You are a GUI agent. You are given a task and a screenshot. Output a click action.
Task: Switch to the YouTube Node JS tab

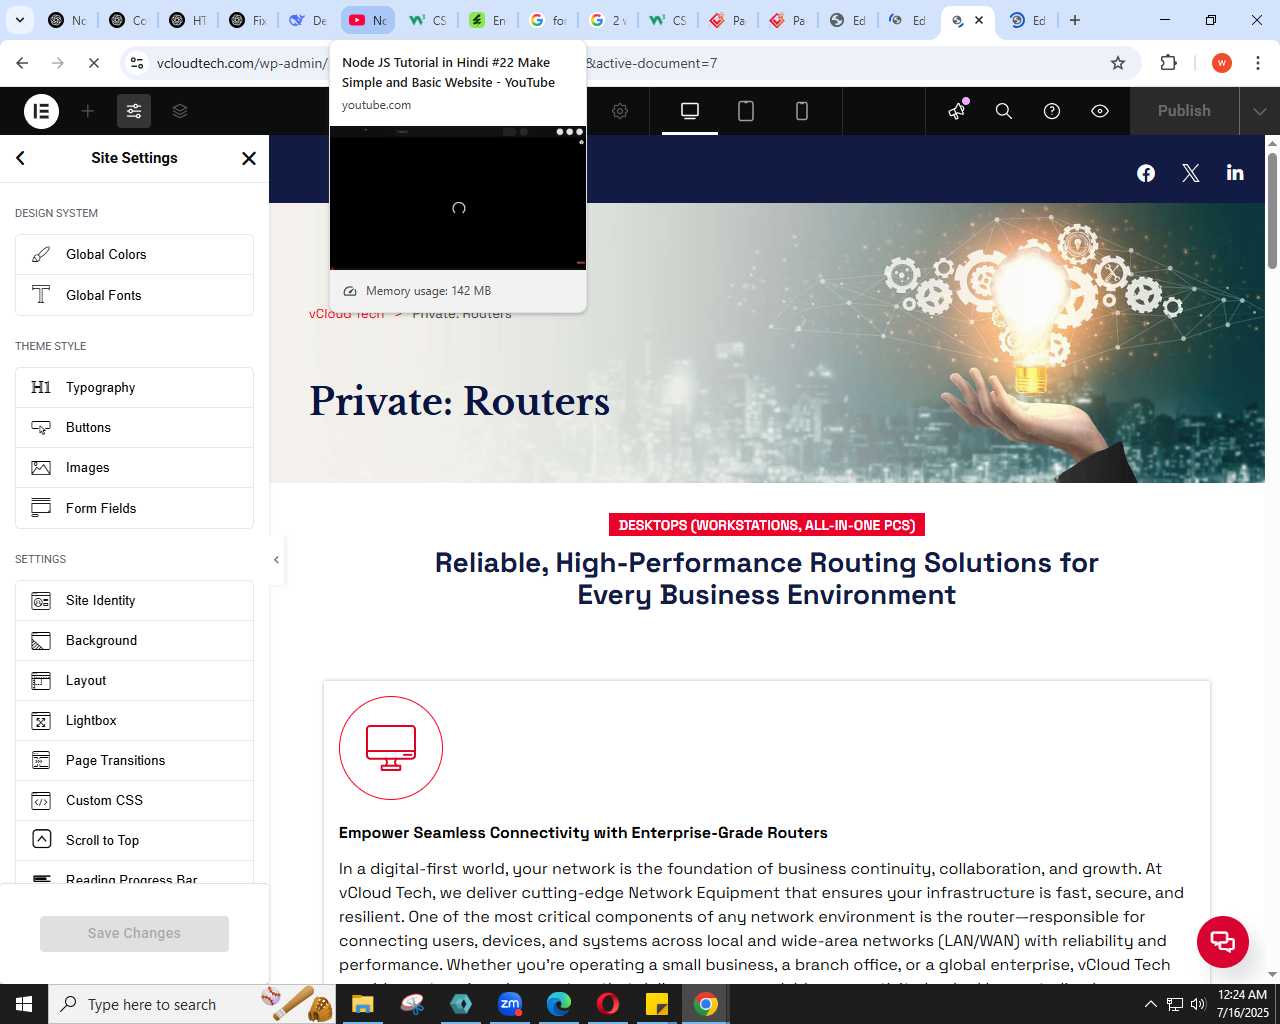367,20
